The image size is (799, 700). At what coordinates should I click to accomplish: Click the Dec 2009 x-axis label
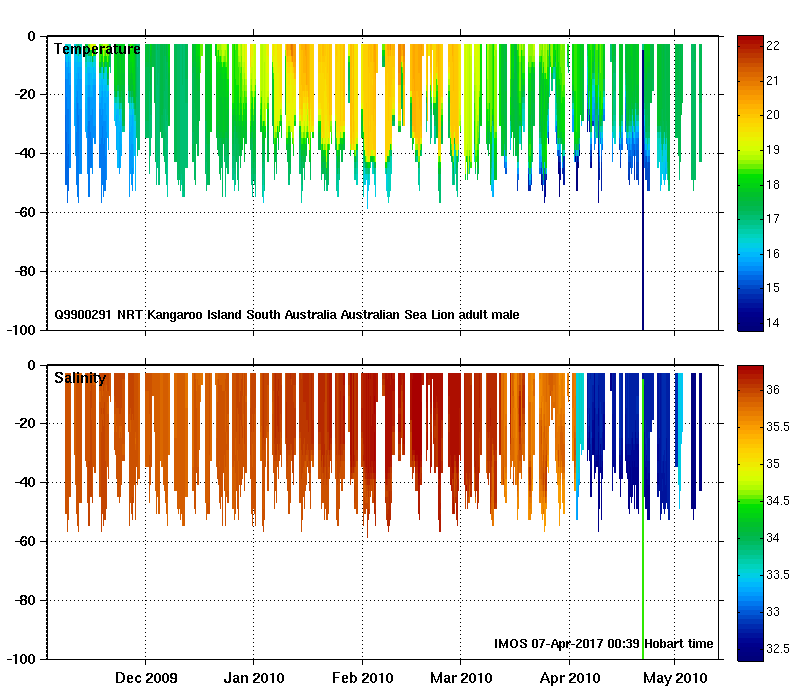pos(146,678)
